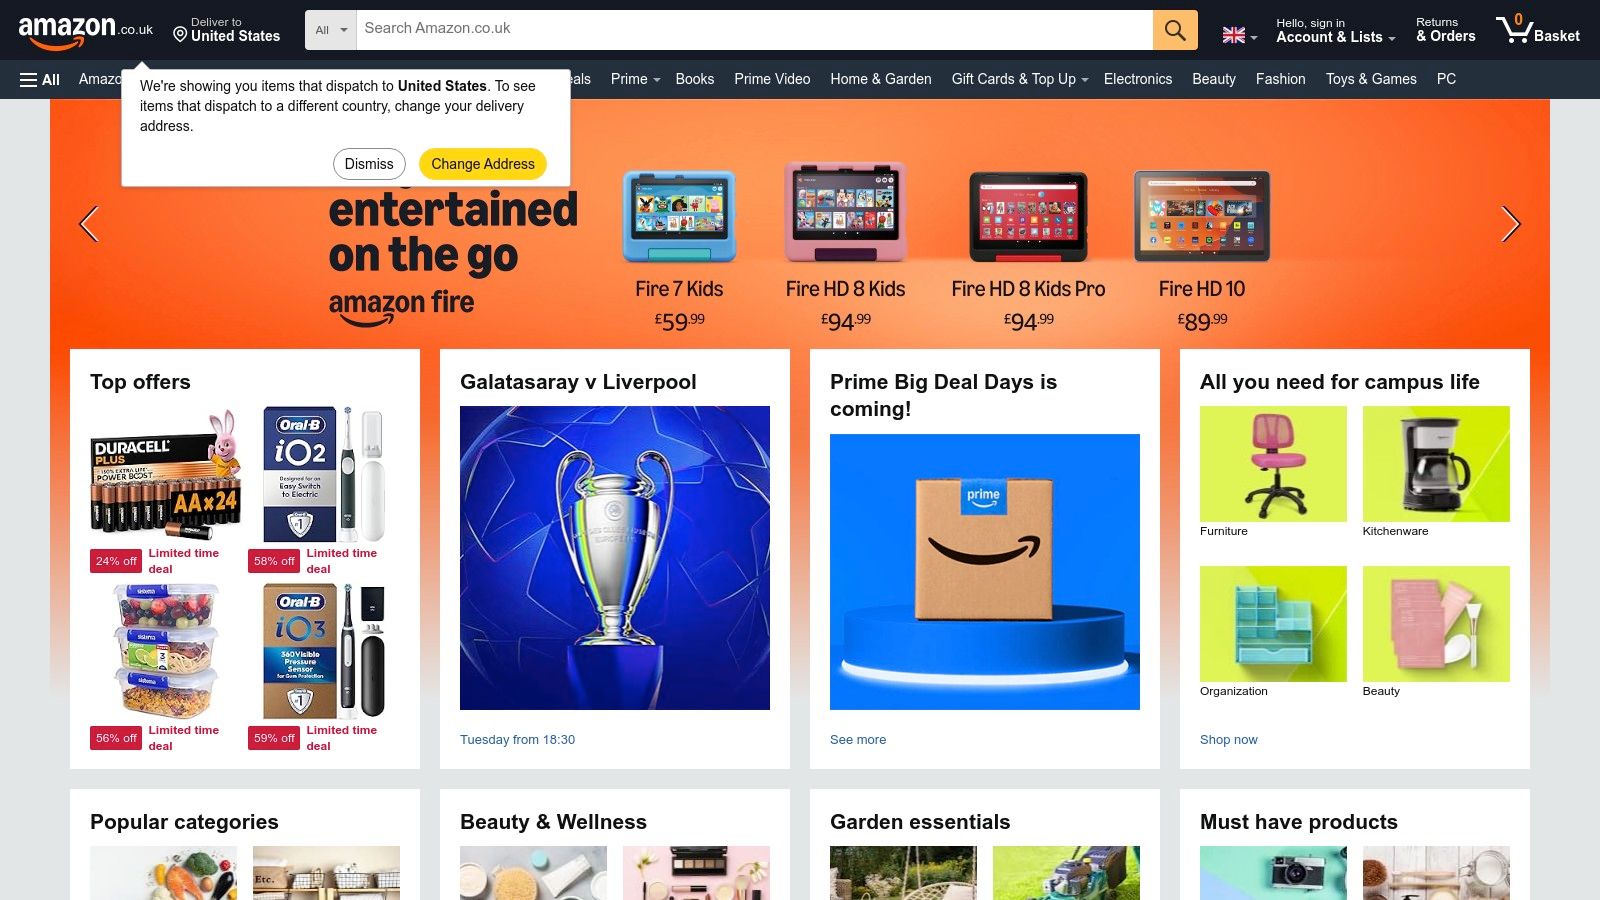Viewport: 1600px width, 900px height.
Task: Advance banner with right arrow
Action: pyautogui.click(x=1510, y=224)
